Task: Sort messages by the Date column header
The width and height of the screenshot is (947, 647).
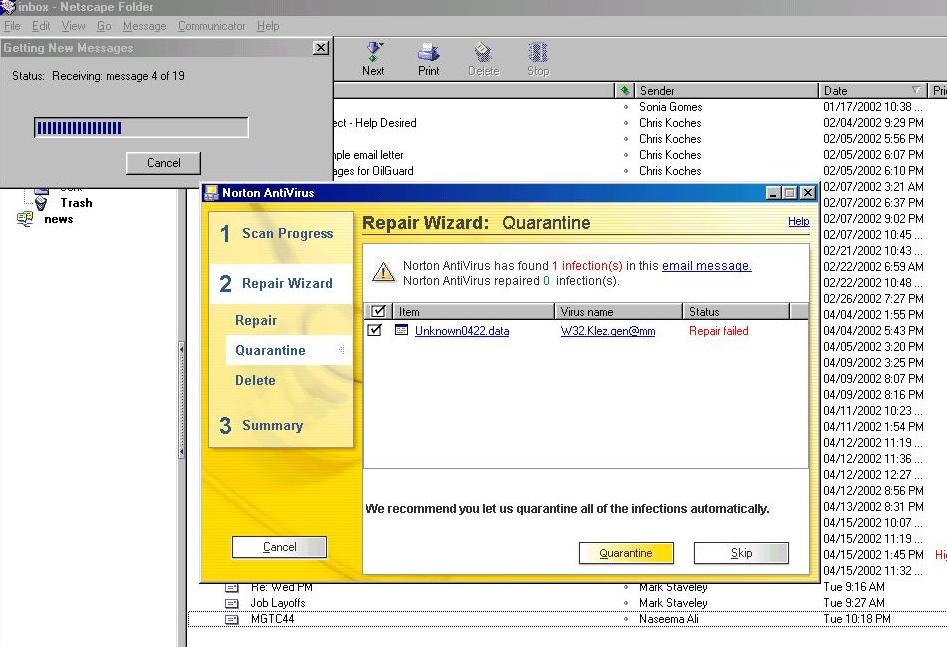Action: click(872, 91)
